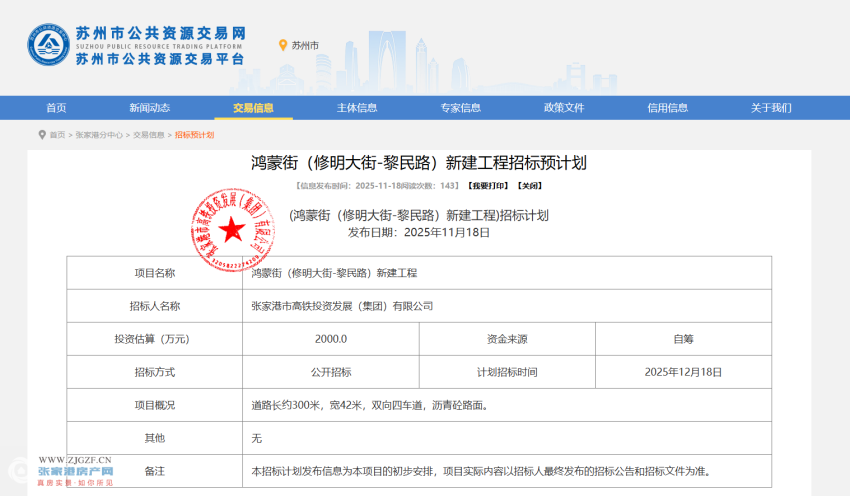Click 交易信息 in the breadcrumb

pyautogui.click(x=149, y=134)
